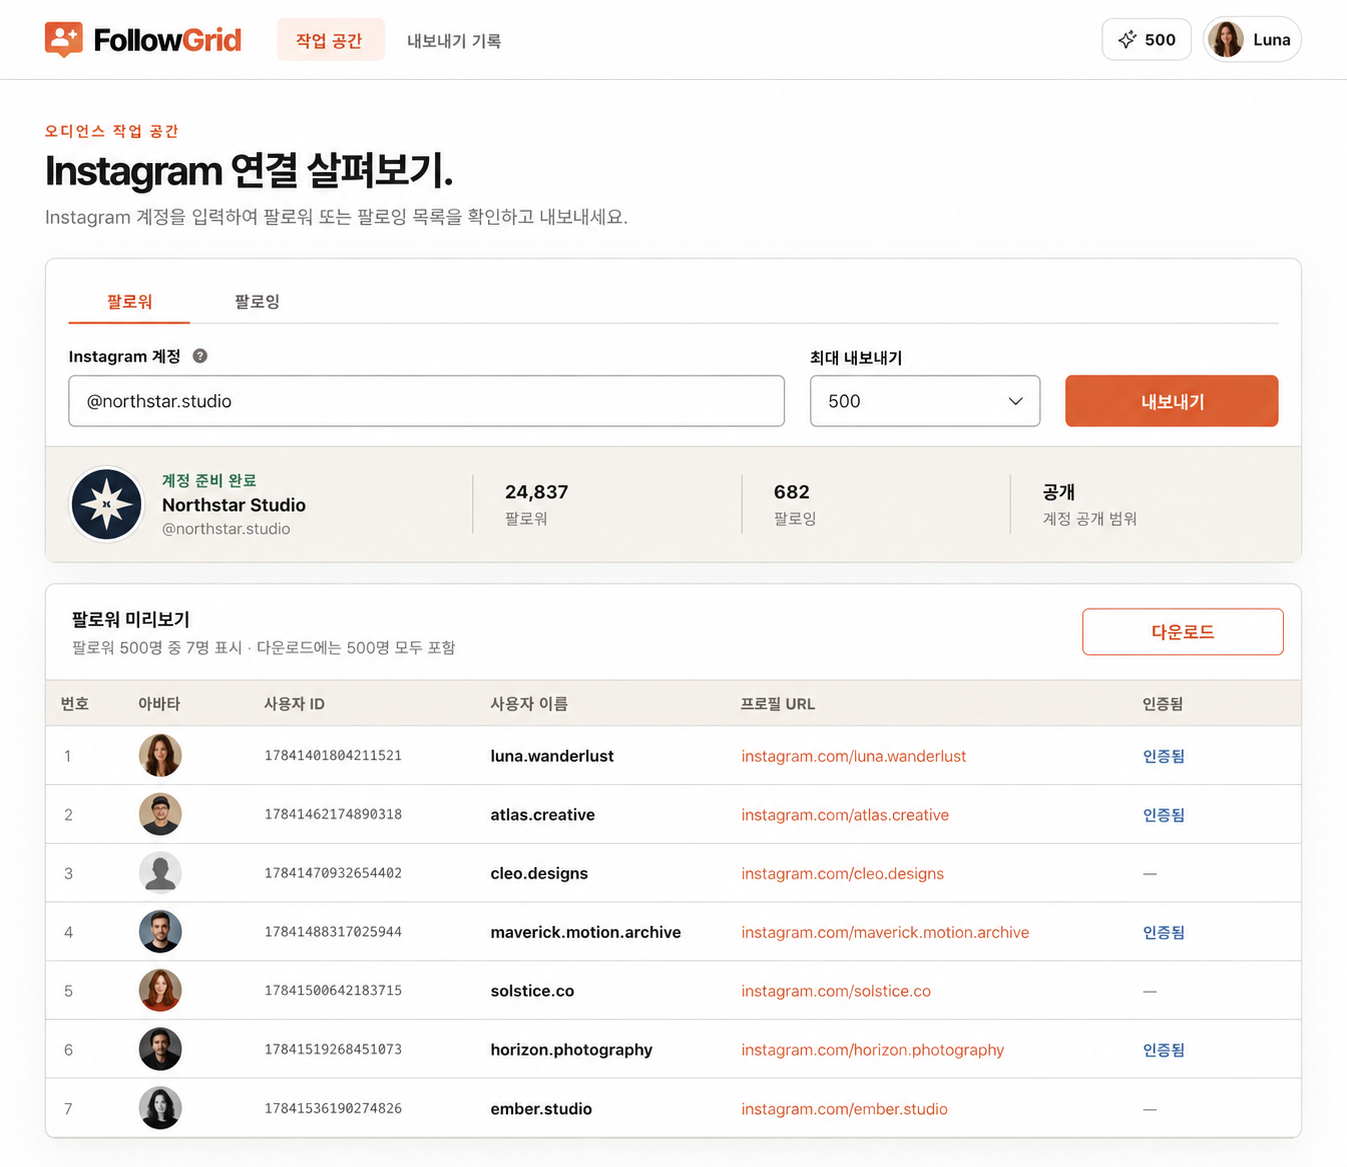Click avatar of ember.studio row
The width and height of the screenshot is (1347, 1167).
coord(160,1108)
